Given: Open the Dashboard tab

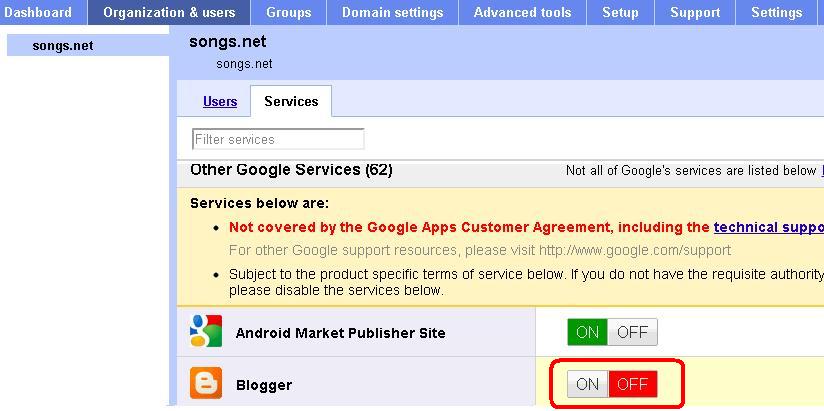Looking at the screenshot, I should 43,13.
